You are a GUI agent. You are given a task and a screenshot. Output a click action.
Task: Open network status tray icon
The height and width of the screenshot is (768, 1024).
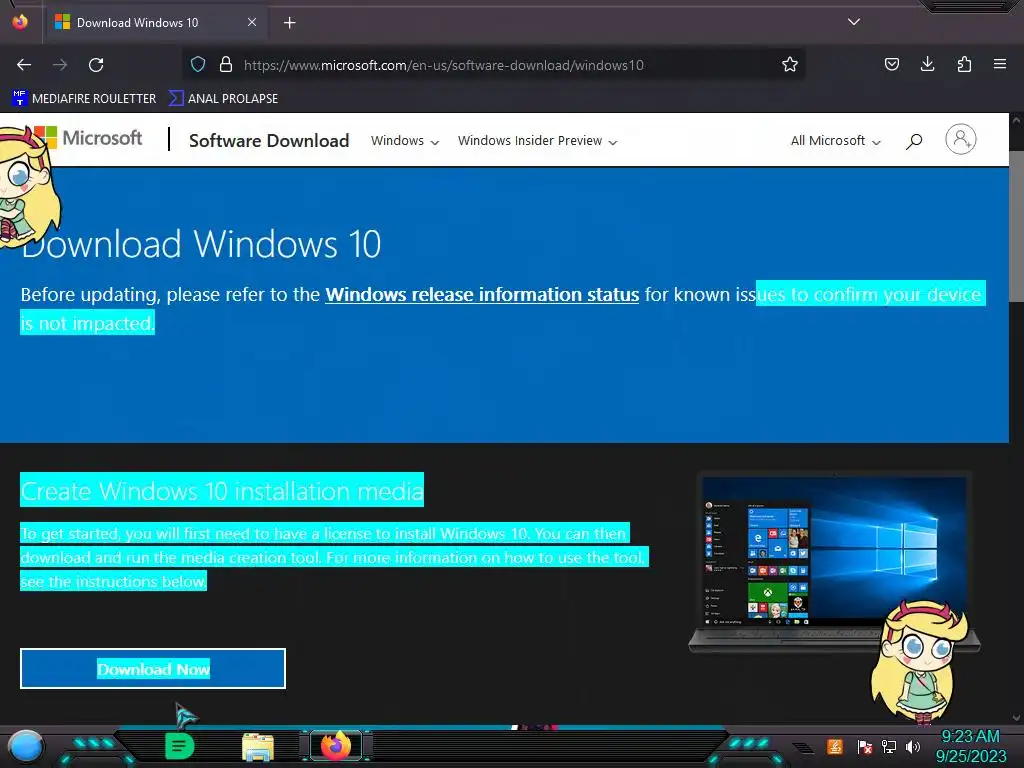point(889,746)
